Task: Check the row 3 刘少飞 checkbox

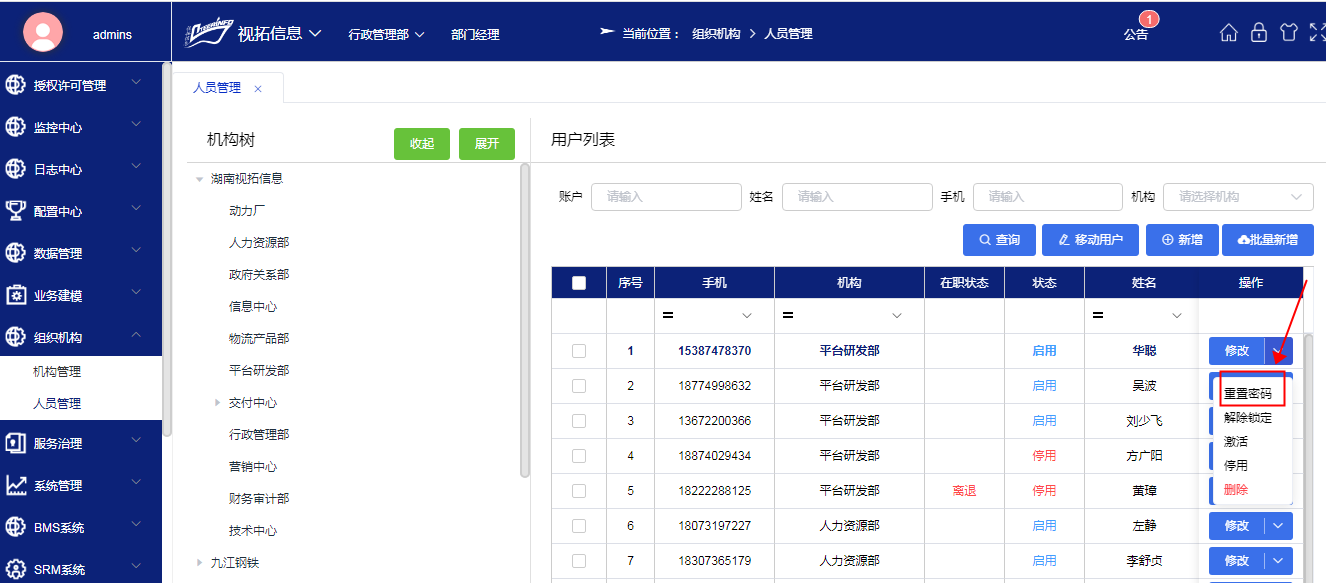Action: [579, 421]
